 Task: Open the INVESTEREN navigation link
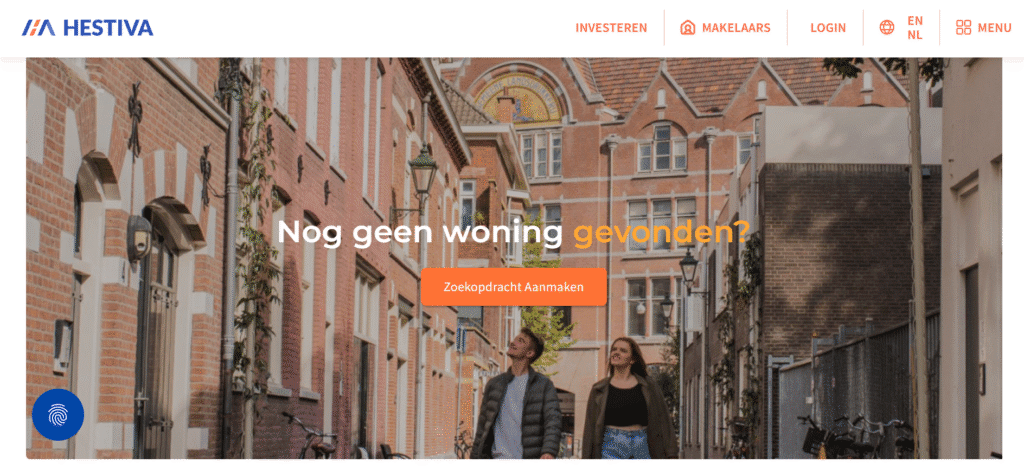pos(611,28)
